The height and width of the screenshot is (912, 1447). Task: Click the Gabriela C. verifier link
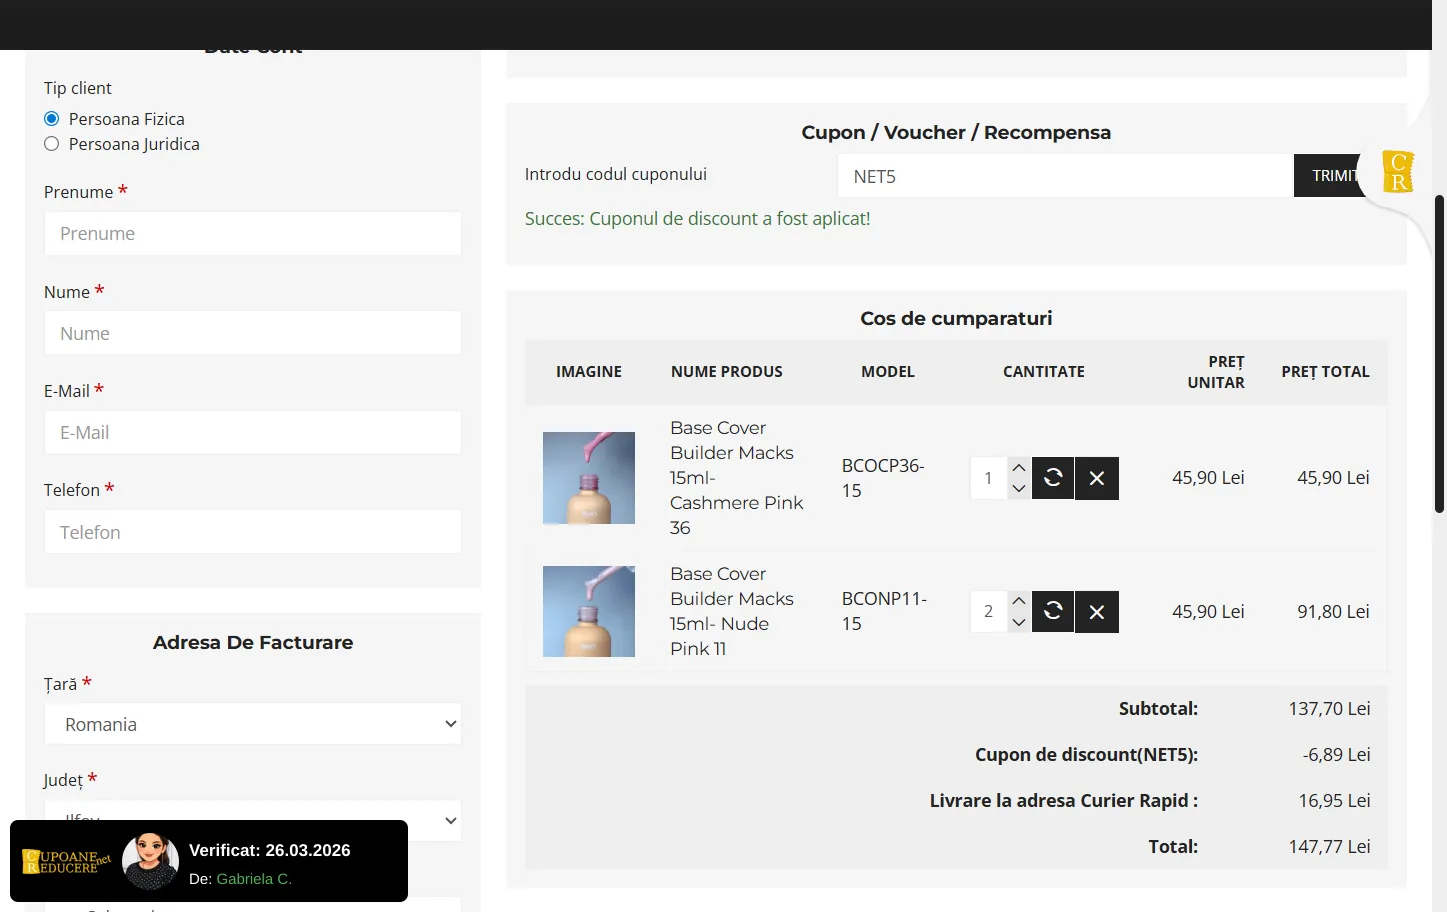click(x=254, y=879)
